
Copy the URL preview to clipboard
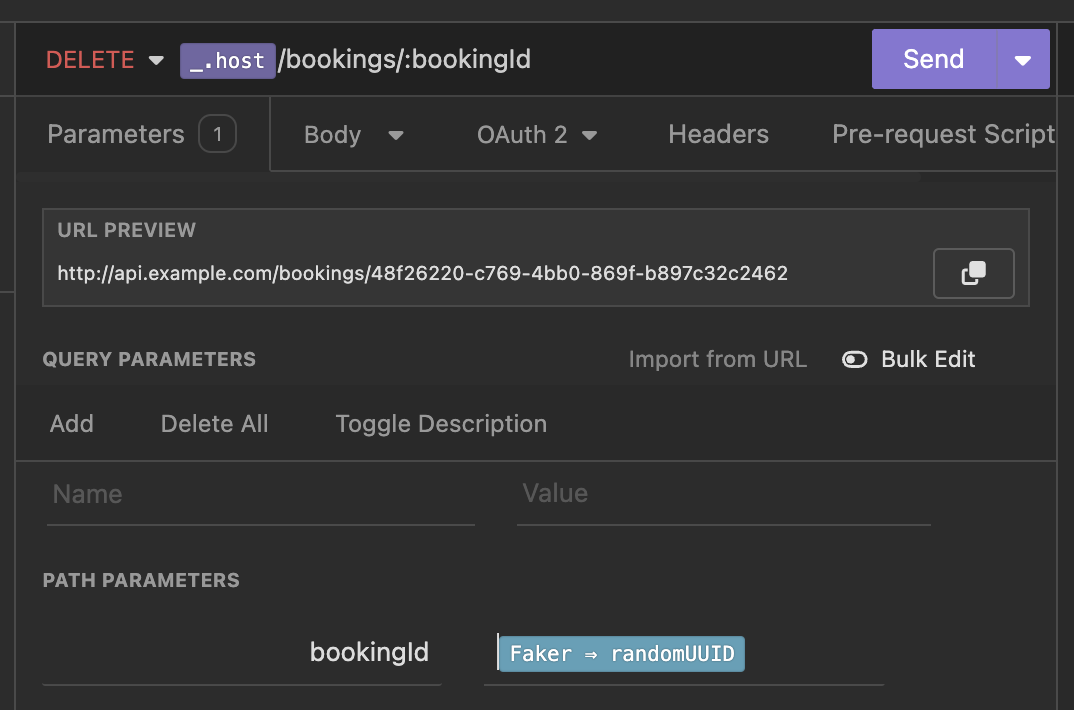pyautogui.click(x=973, y=273)
